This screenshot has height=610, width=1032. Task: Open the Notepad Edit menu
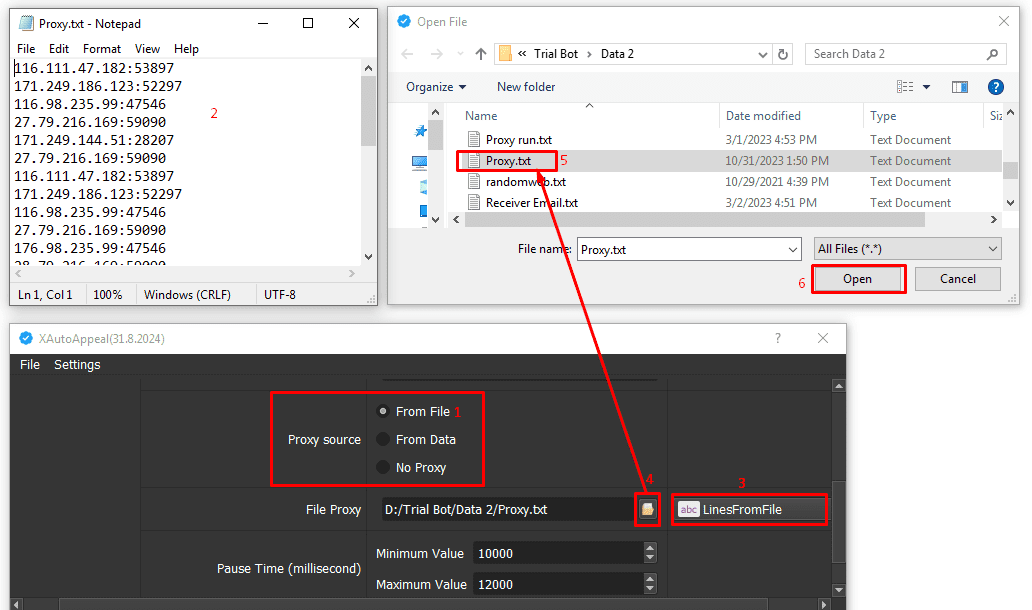(x=59, y=49)
